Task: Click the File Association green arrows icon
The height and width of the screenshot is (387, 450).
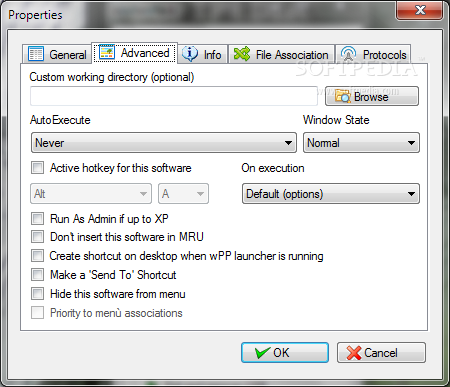Action: coord(242,54)
